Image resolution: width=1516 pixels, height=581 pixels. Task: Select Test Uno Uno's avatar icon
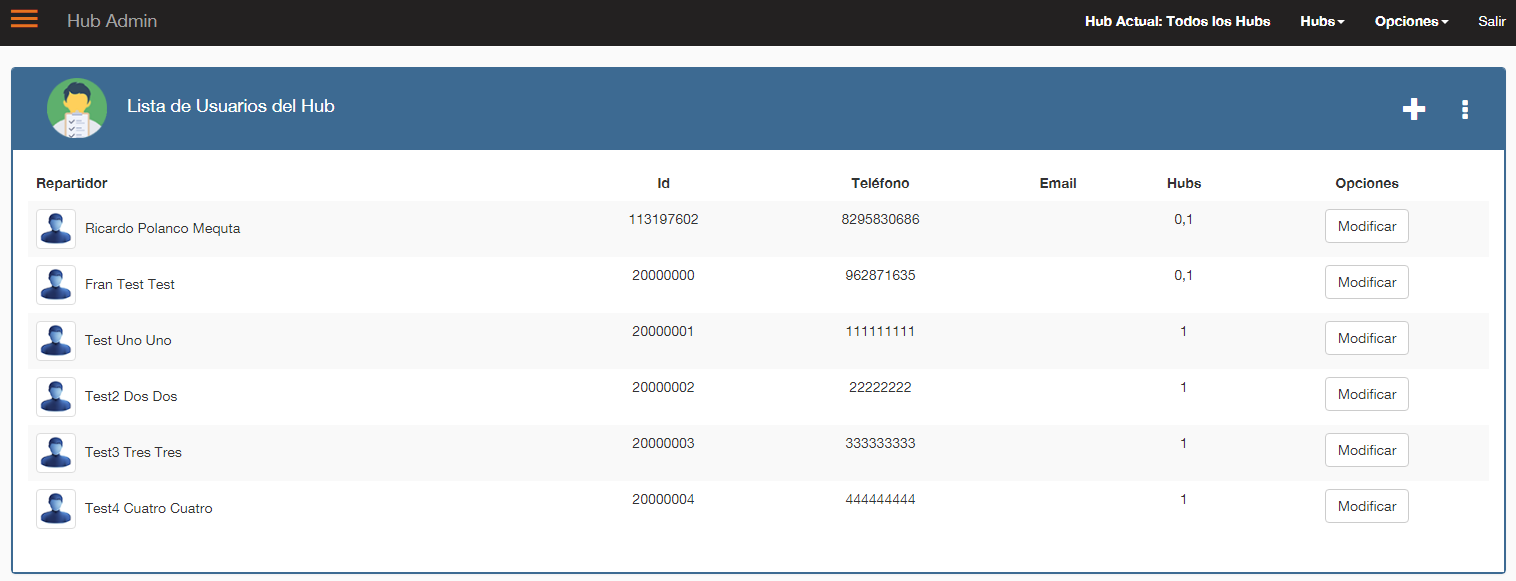56,341
